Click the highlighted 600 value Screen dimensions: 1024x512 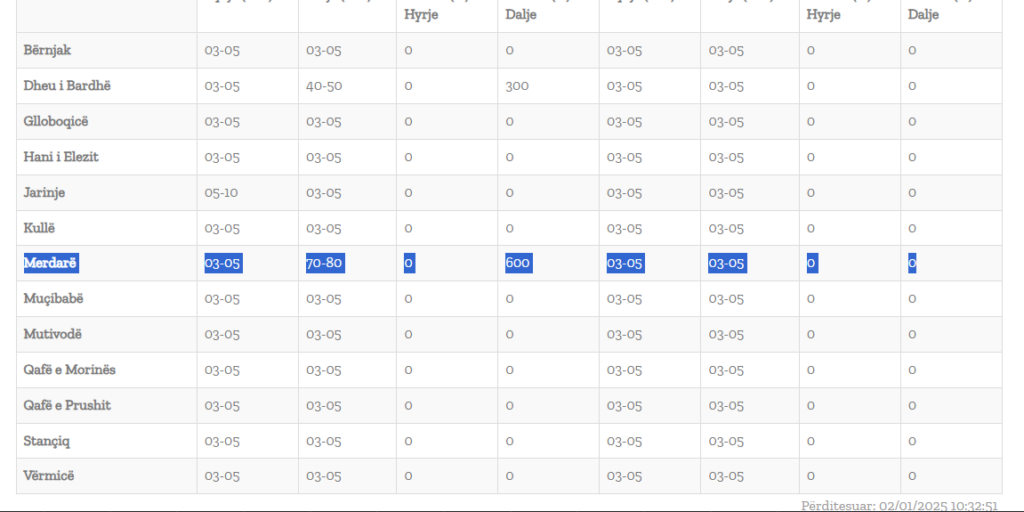[518, 263]
